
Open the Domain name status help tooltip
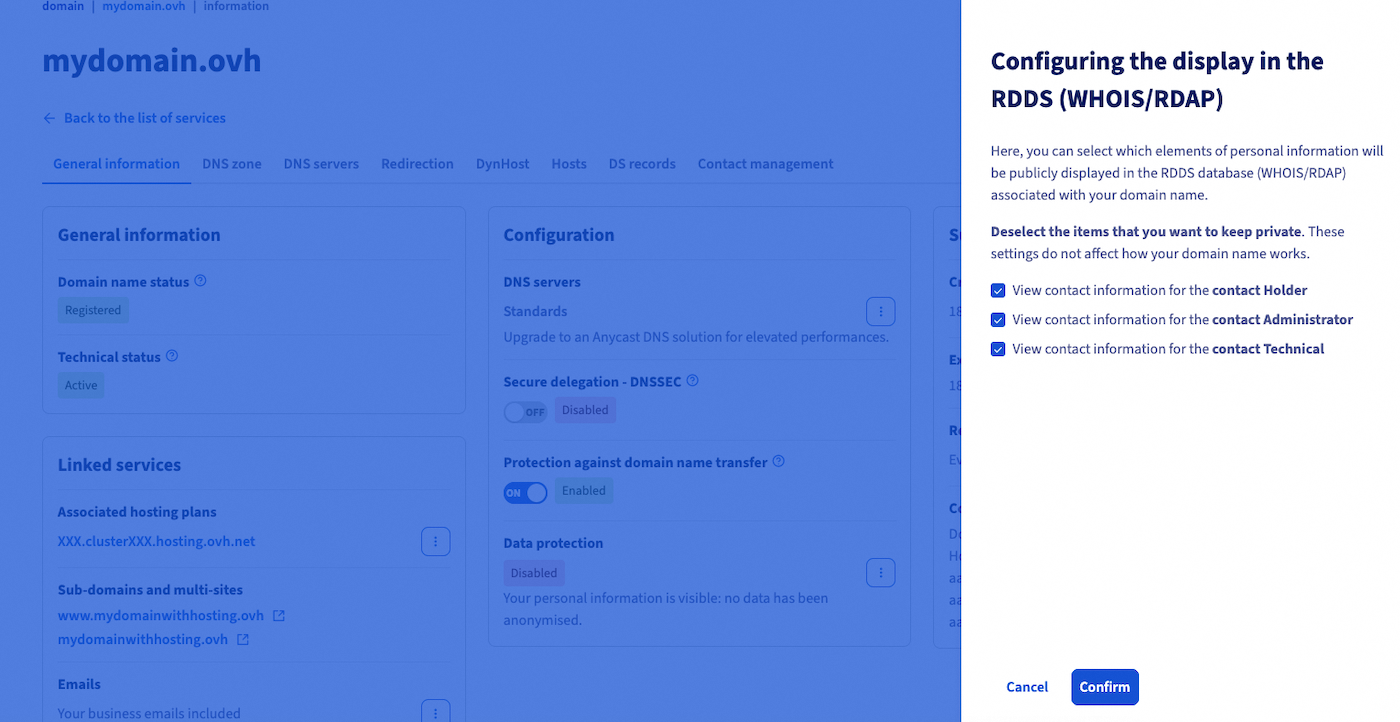click(x=199, y=281)
